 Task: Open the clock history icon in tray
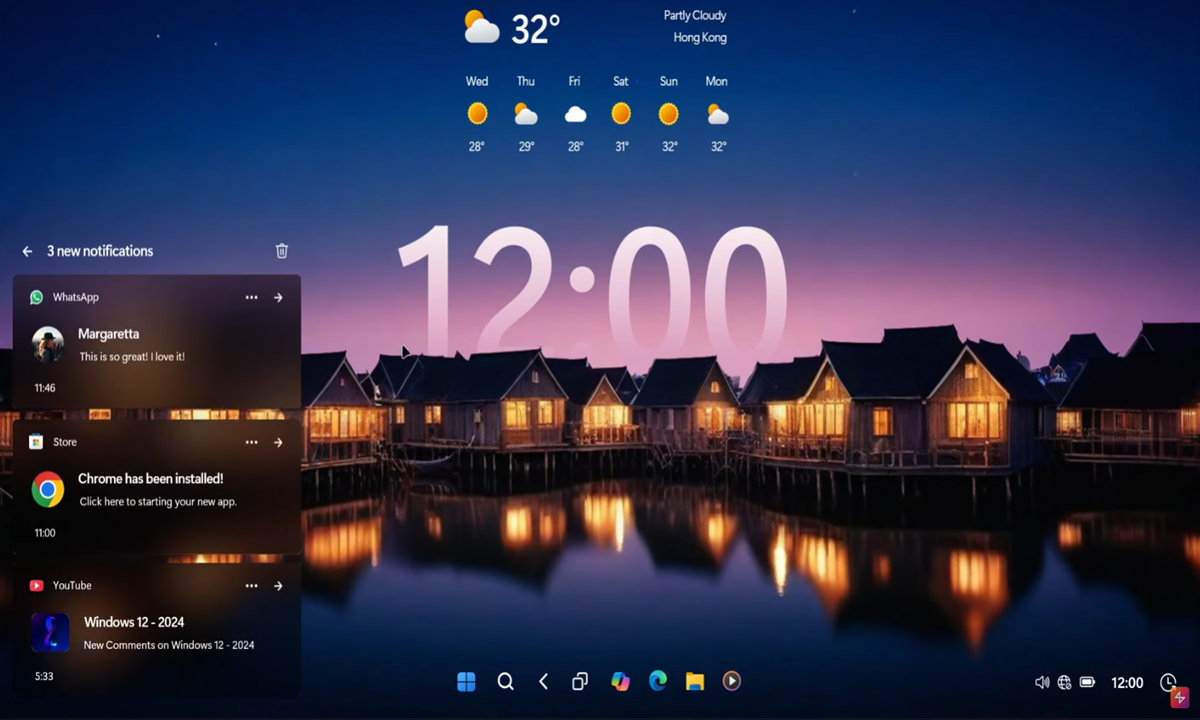[1168, 682]
